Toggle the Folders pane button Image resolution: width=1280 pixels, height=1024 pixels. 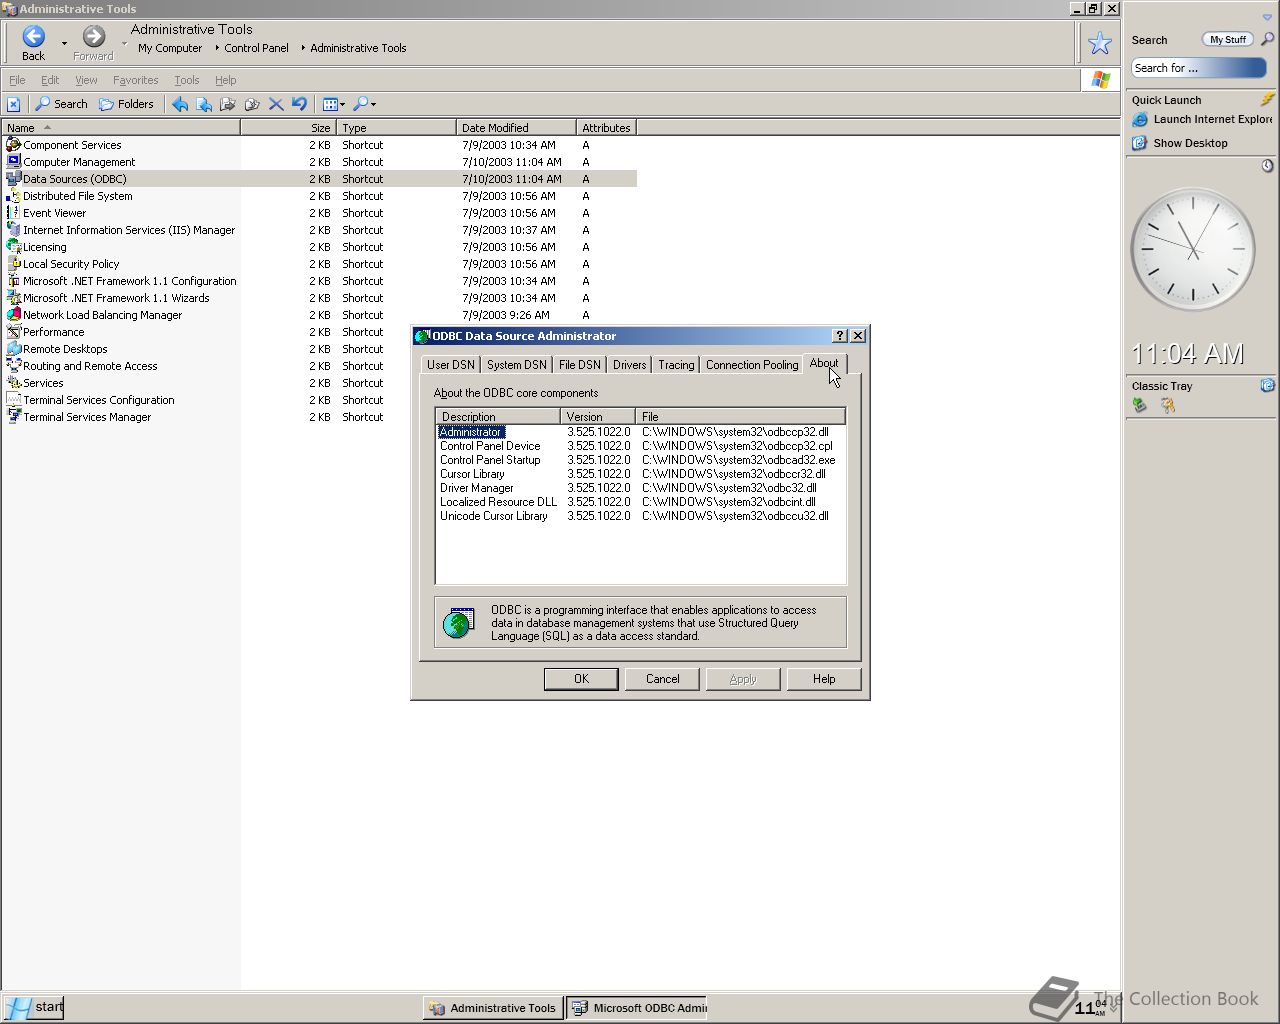click(x=126, y=104)
